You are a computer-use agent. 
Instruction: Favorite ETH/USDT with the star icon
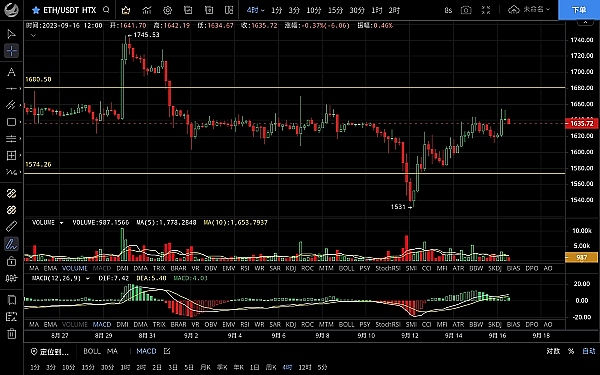(x=36, y=10)
